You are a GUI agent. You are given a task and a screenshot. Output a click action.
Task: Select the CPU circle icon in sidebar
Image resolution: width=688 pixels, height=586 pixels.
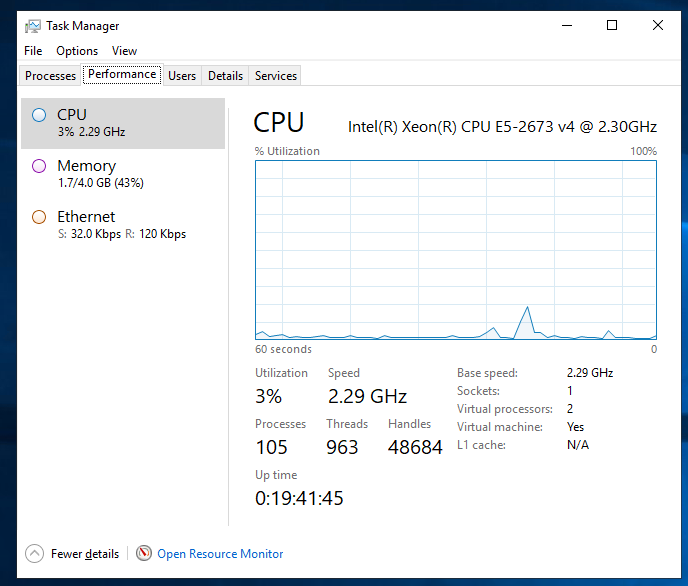click(x=39, y=115)
